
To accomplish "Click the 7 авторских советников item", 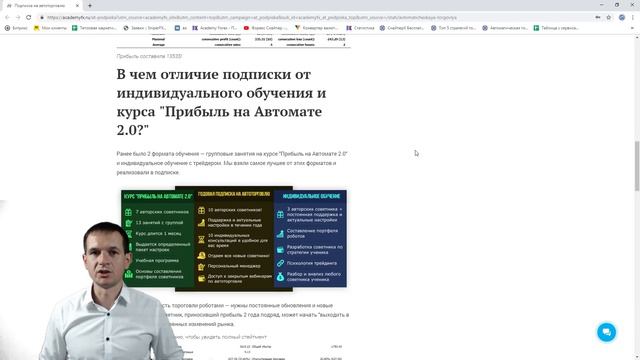I will pos(162,212).
